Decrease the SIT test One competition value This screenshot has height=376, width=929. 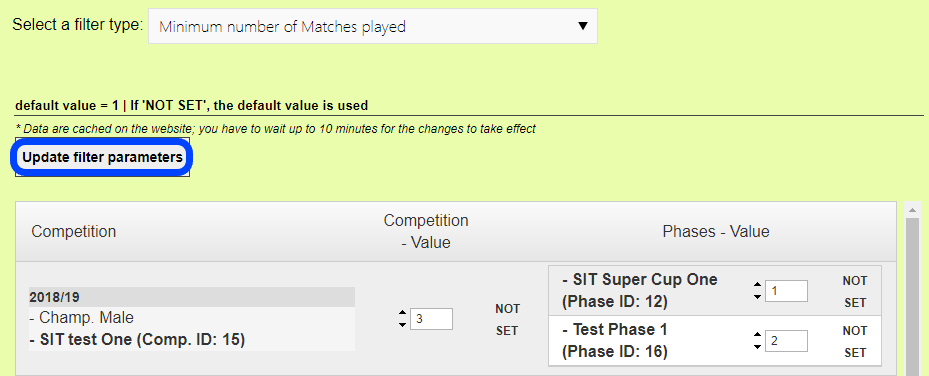pyautogui.click(x=403, y=324)
